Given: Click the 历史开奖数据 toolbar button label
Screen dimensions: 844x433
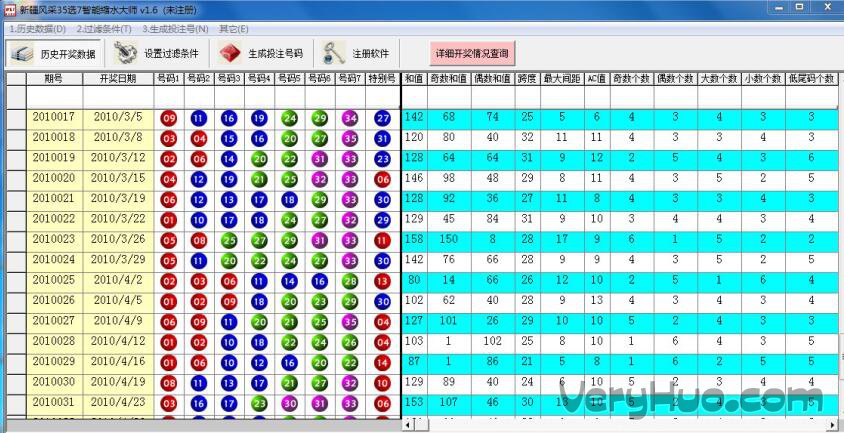Looking at the screenshot, I should (x=68, y=54).
